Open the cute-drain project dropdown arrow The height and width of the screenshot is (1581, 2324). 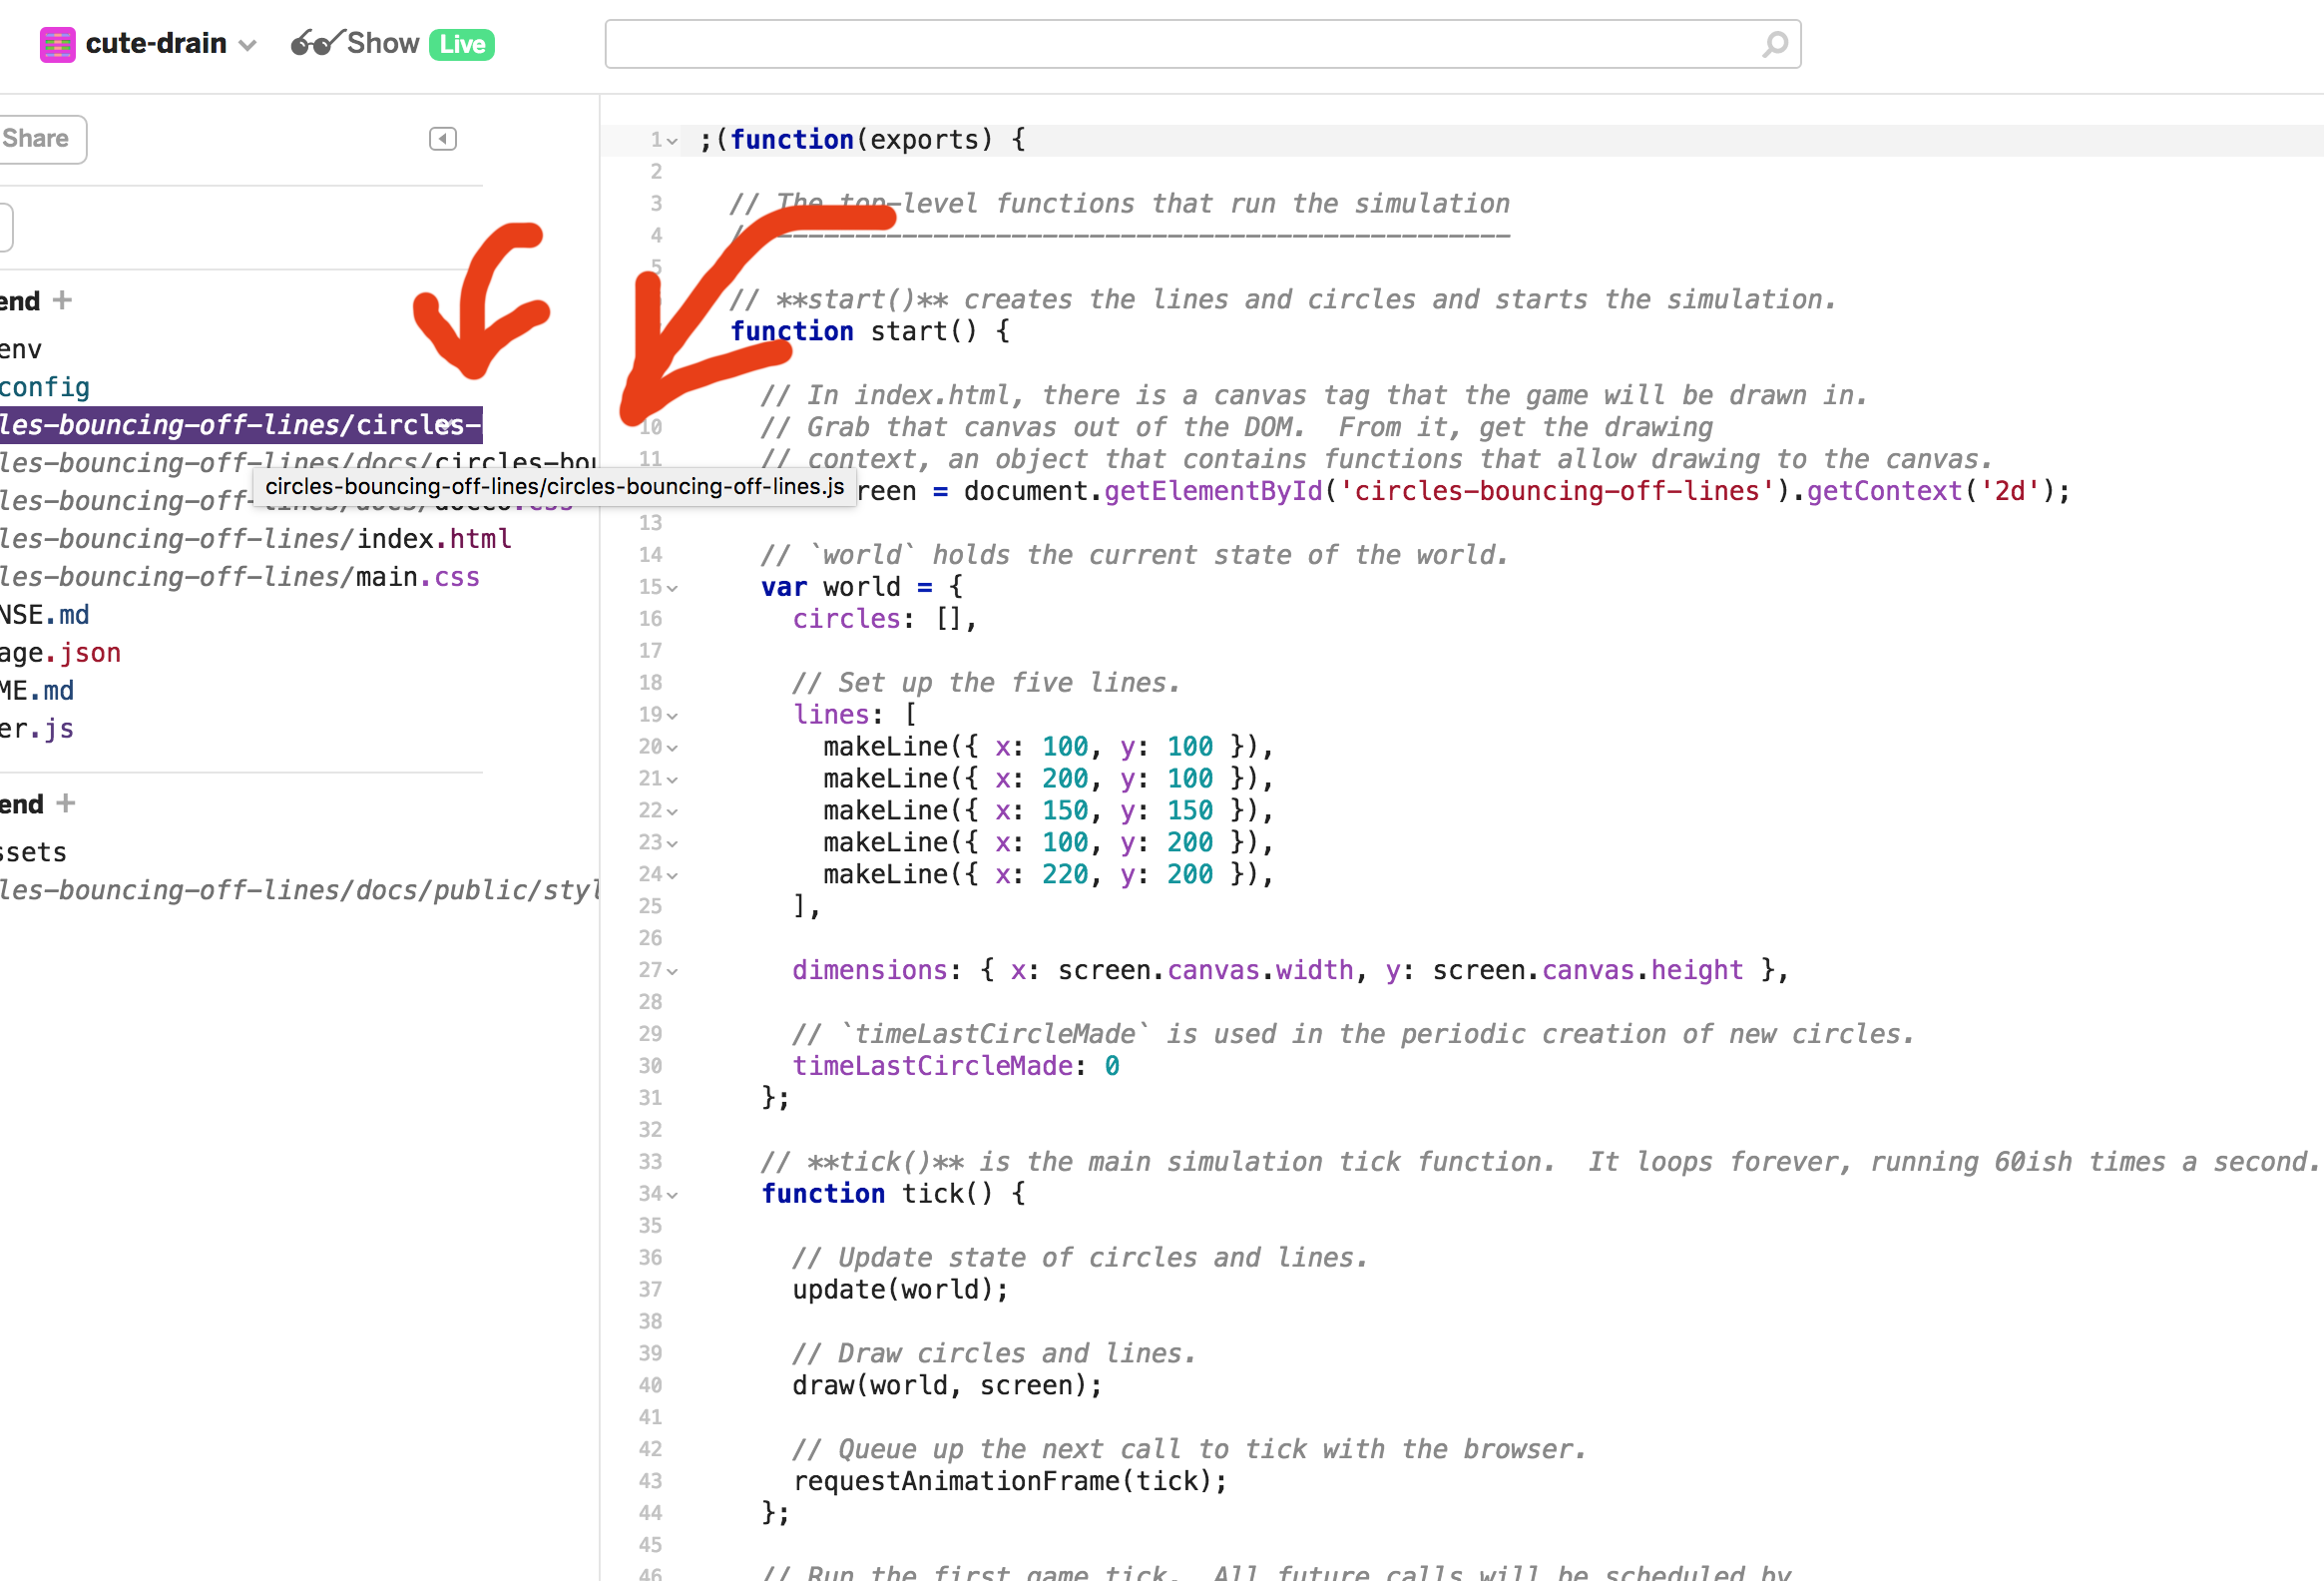tap(248, 45)
